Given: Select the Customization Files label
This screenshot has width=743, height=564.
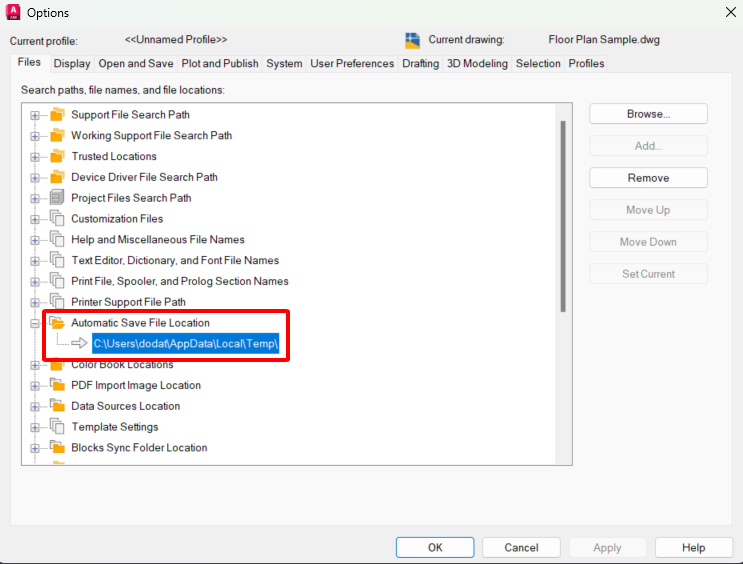Looking at the screenshot, I should pos(117,218).
